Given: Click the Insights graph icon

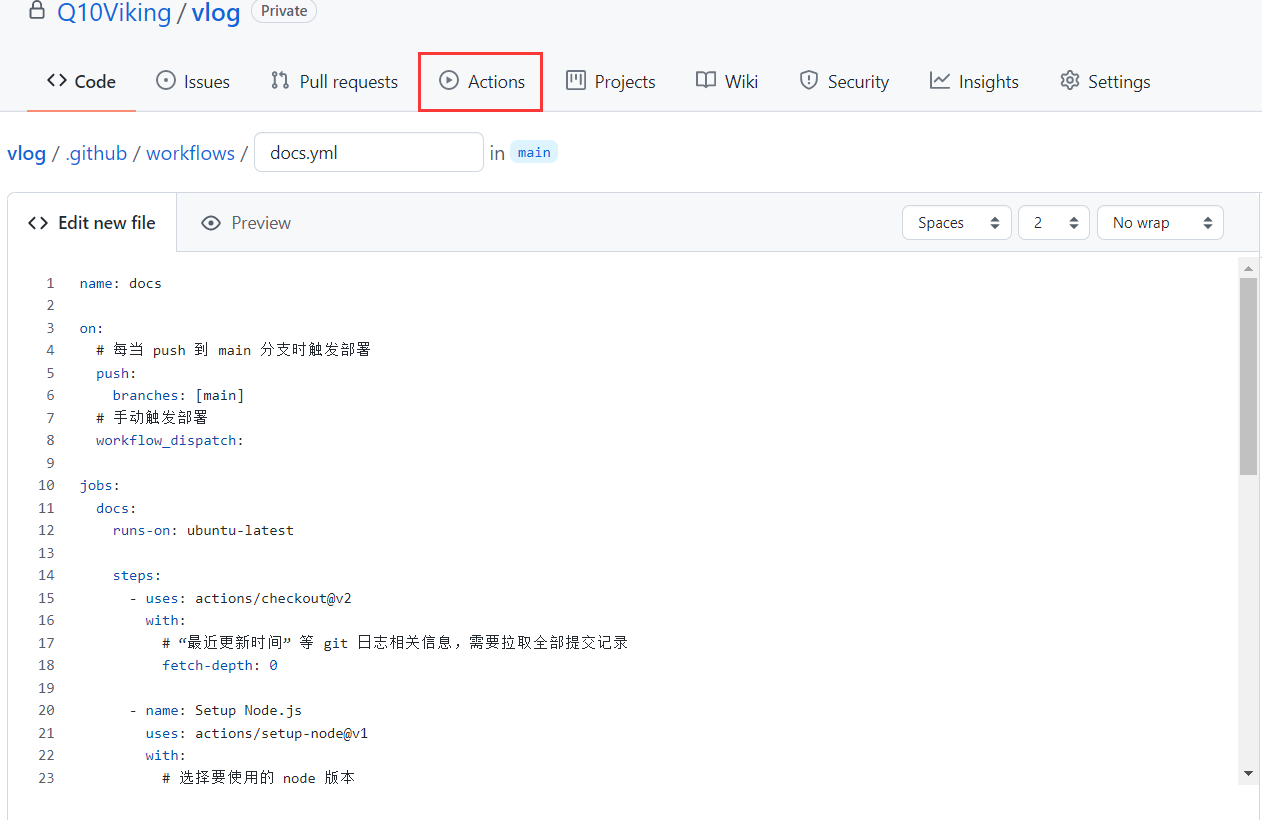Looking at the screenshot, I should pos(939,81).
